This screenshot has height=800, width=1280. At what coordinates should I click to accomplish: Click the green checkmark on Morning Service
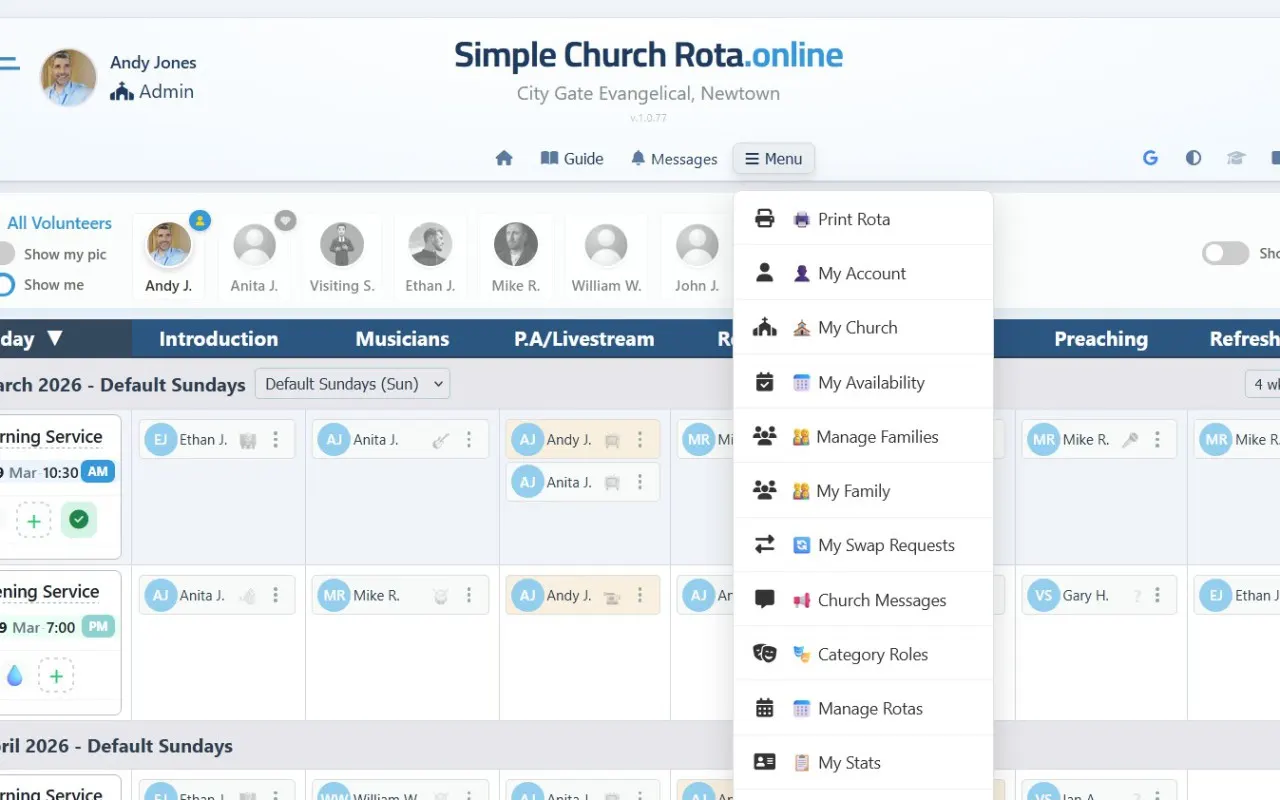click(x=79, y=520)
